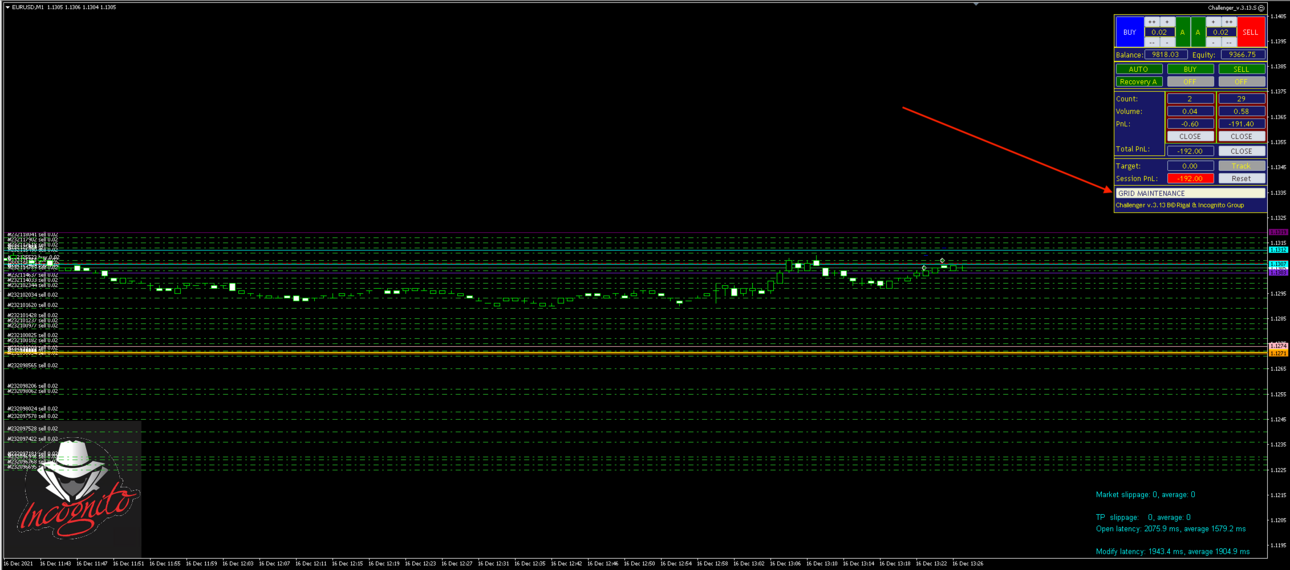Switch the OFF toggle under green SELL
Viewport: 1290px width, 570px height.
tap(1242, 82)
